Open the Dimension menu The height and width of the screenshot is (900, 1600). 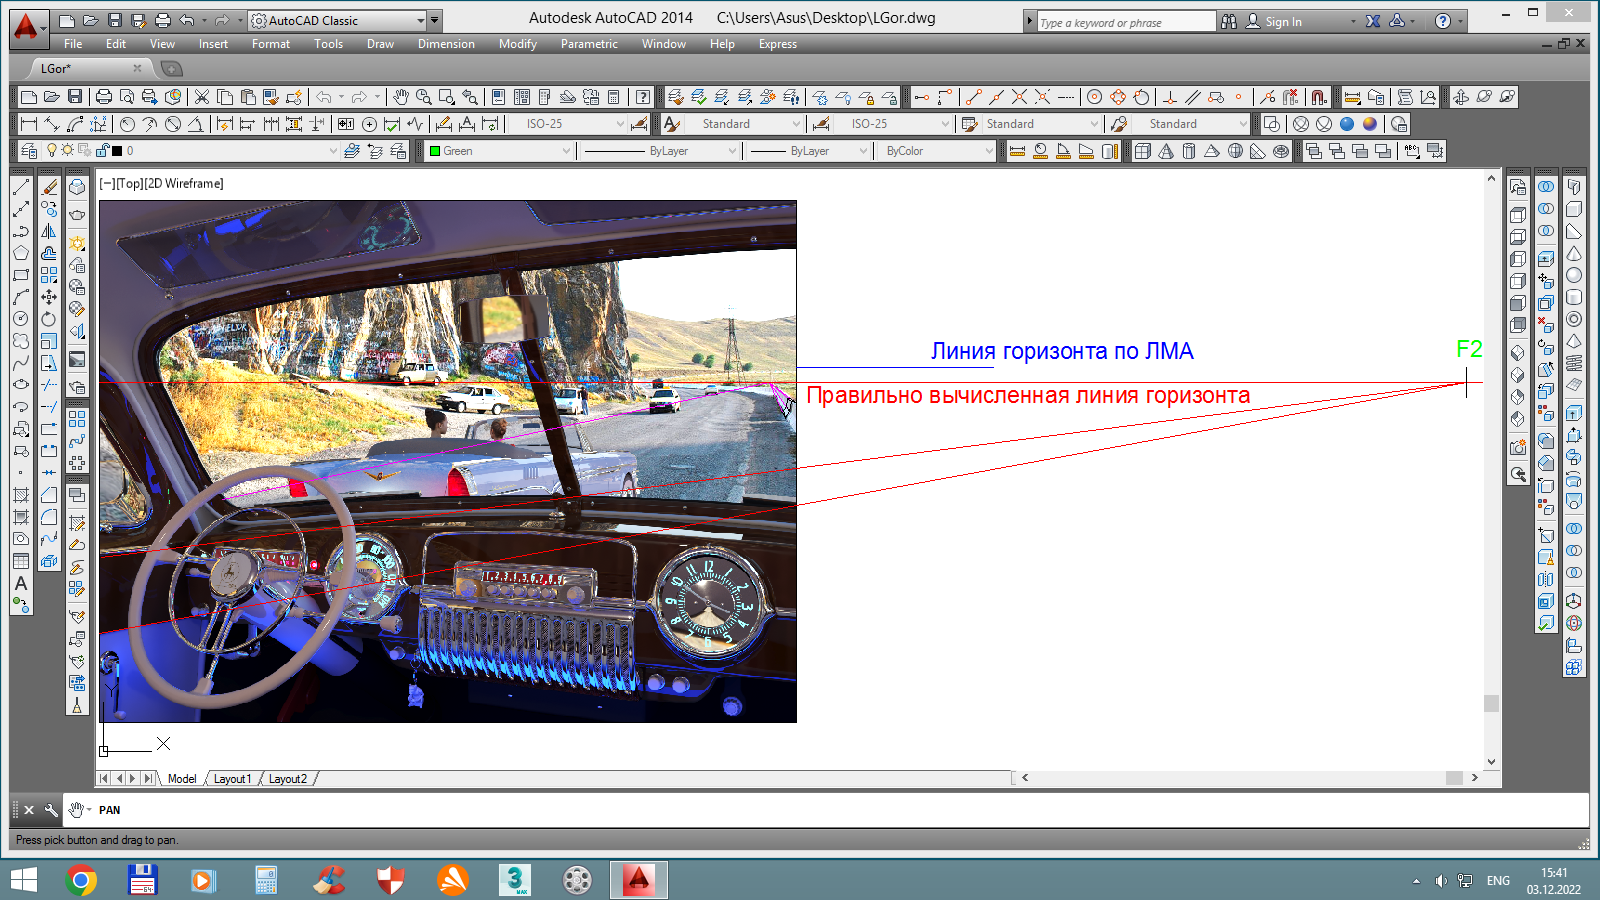(x=446, y=44)
